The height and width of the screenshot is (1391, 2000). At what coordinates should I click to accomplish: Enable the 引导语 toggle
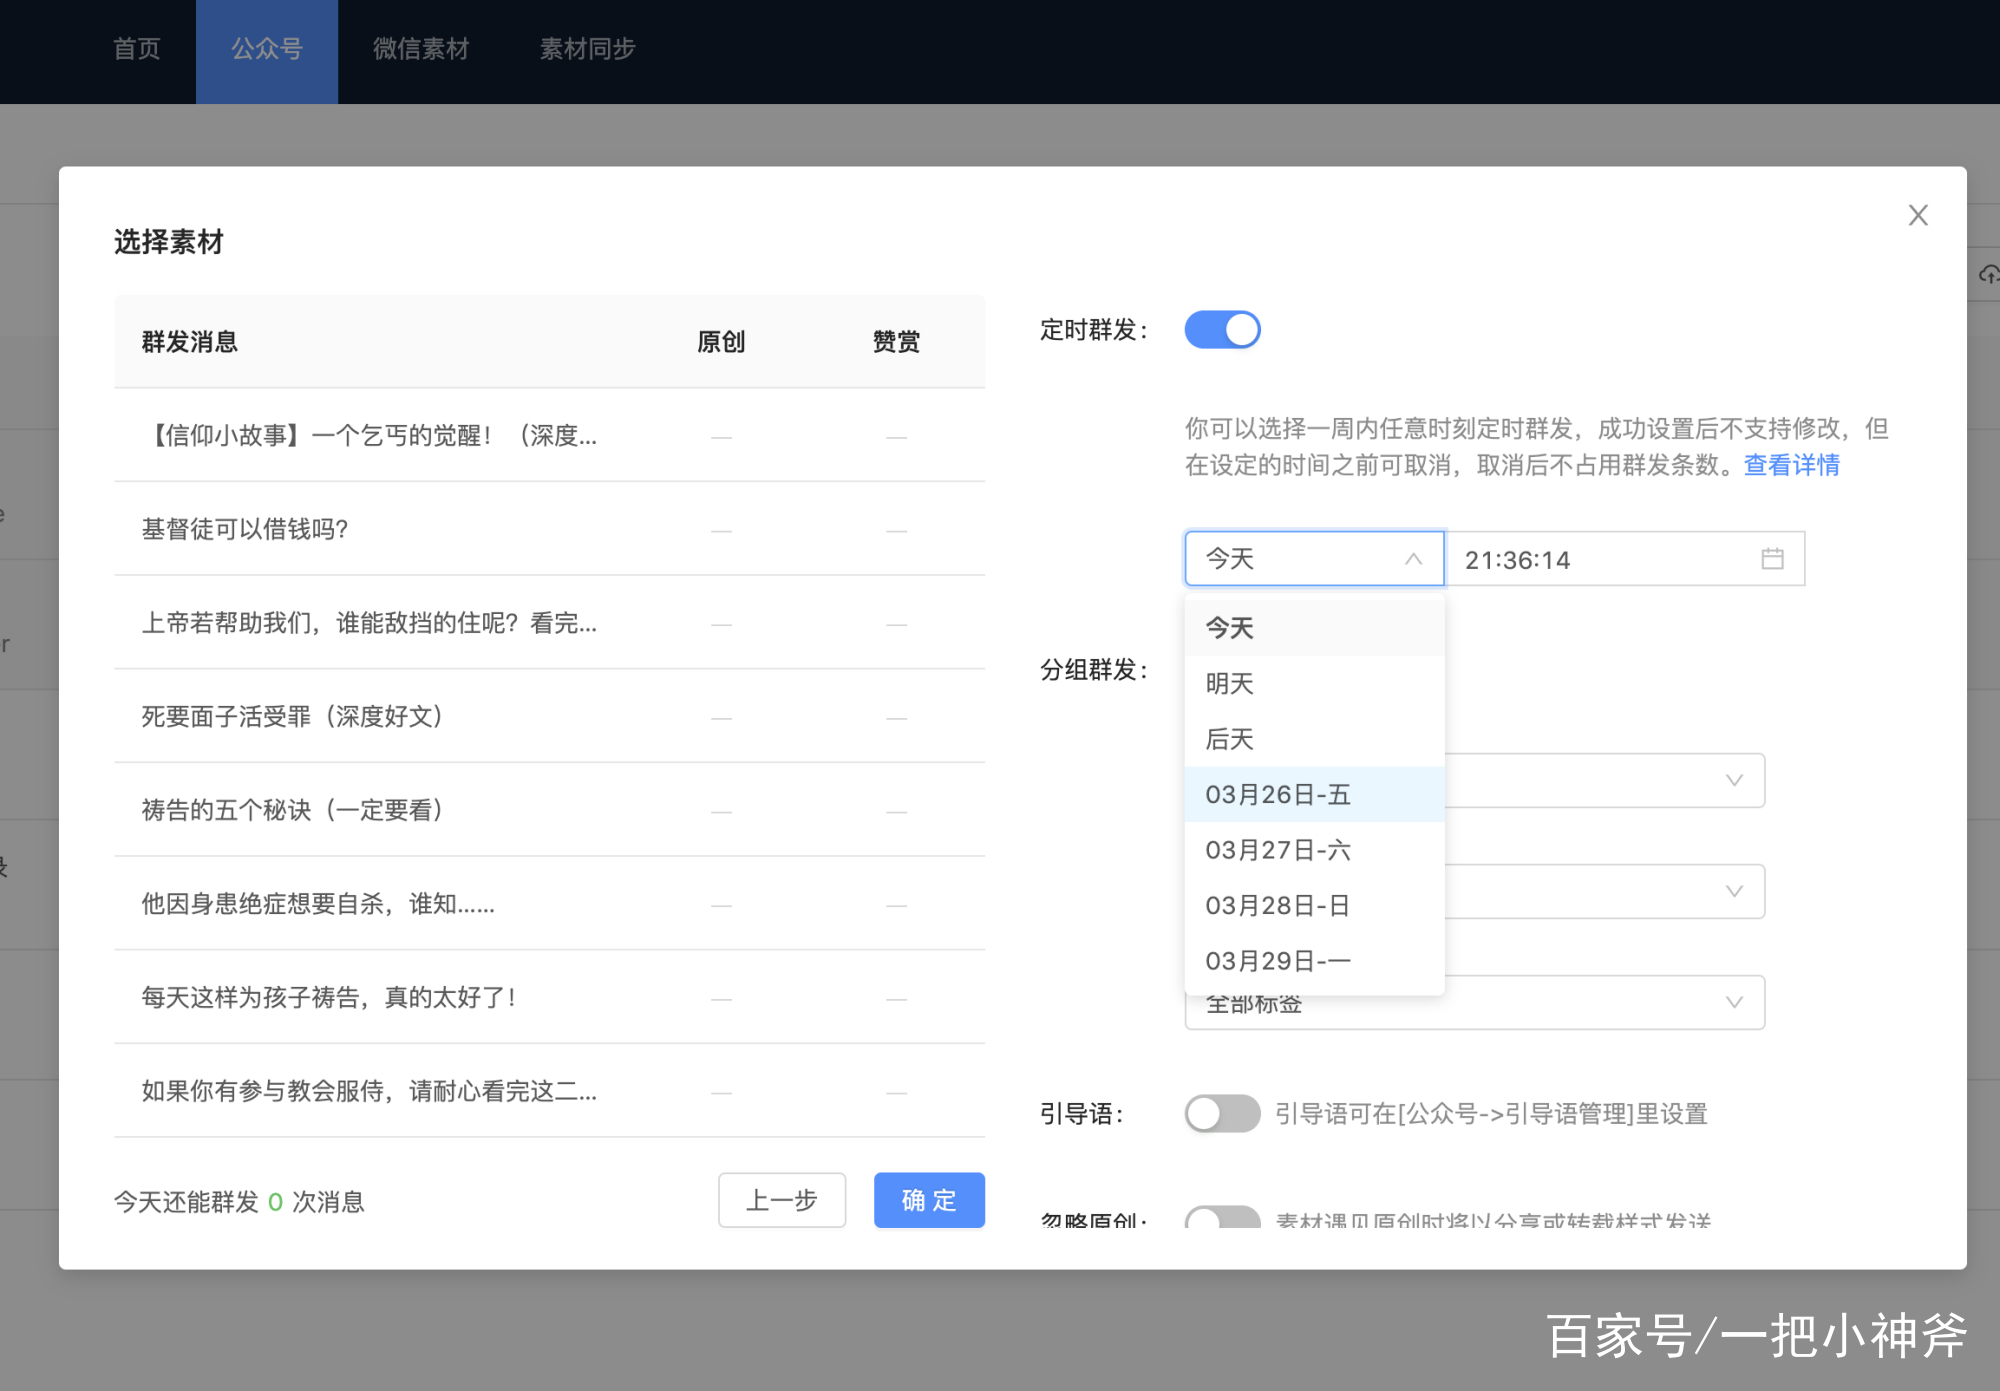(x=1222, y=1113)
